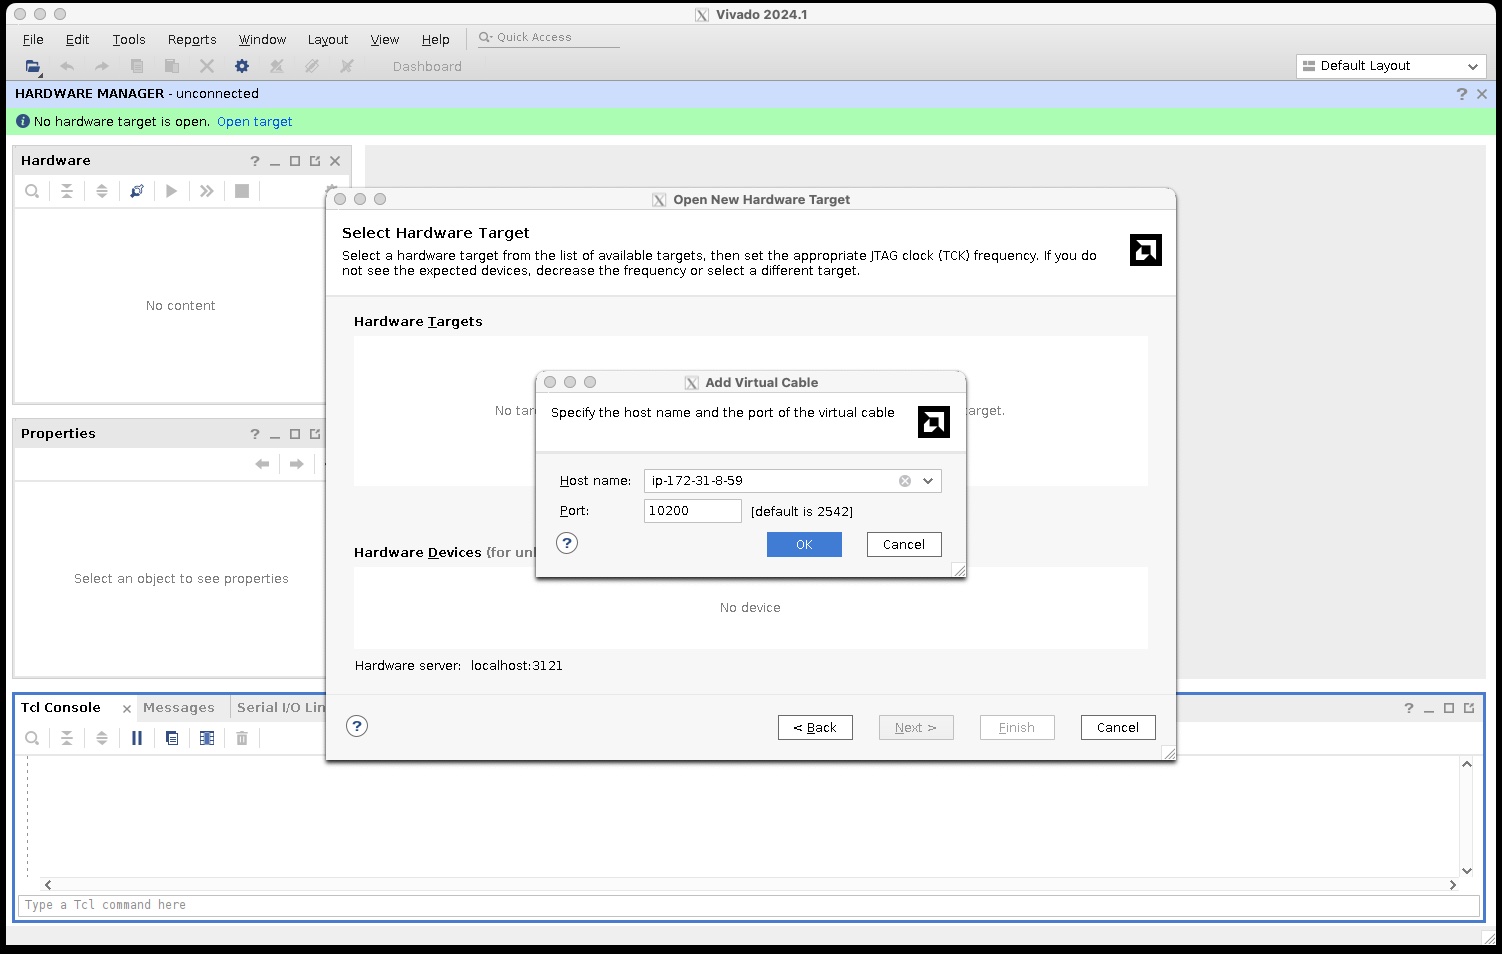Expand all in the Hardware panel
Image resolution: width=1502 pixels, height=954 pixels.
click(102, 191)
